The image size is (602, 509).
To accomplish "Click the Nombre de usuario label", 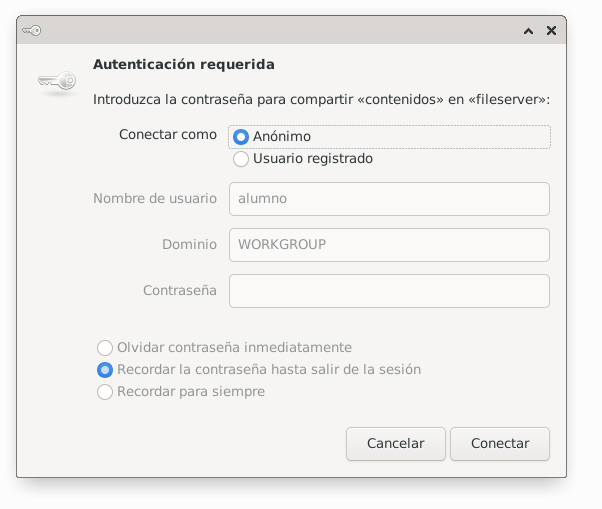I will tap(155, 198).
